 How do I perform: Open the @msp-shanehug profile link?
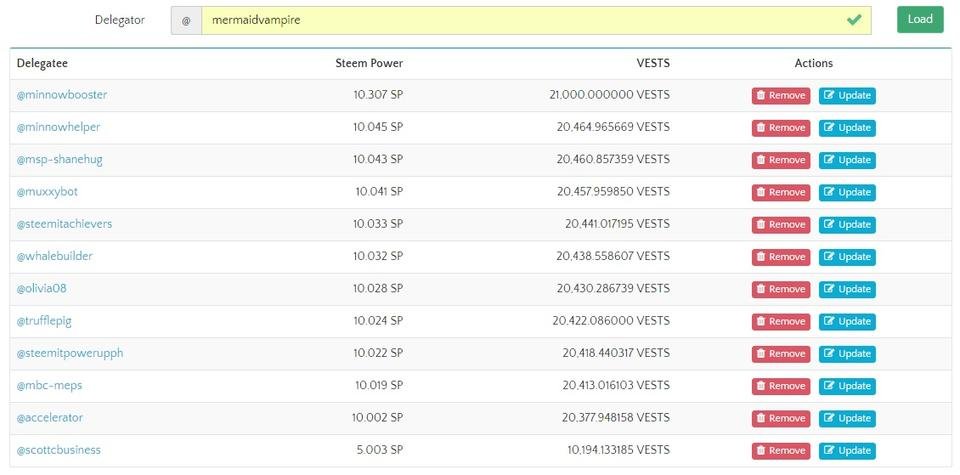click(x=59, y=160)
